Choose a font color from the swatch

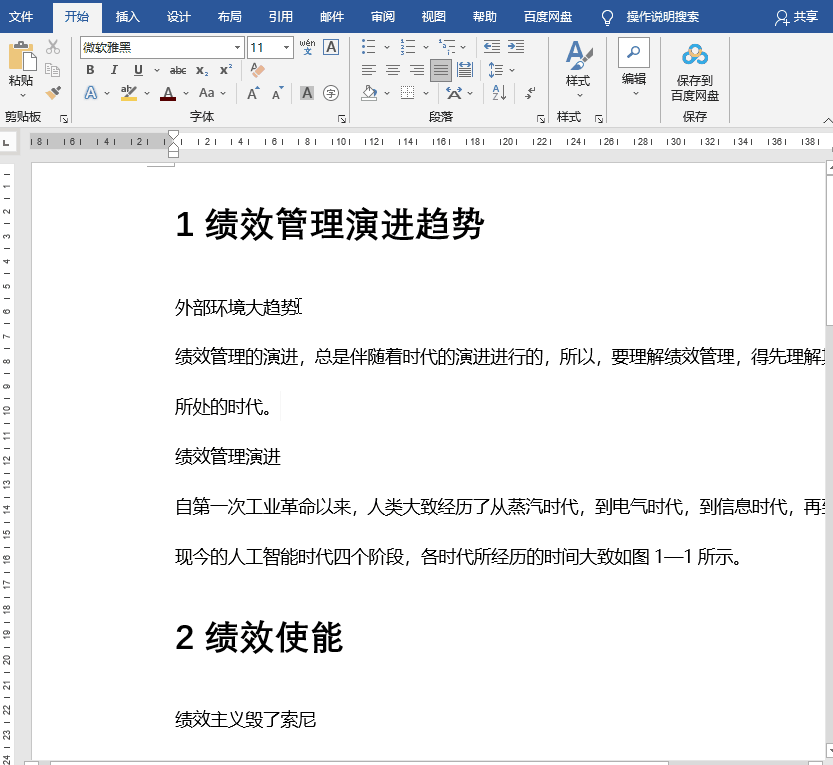coord(168,93)
